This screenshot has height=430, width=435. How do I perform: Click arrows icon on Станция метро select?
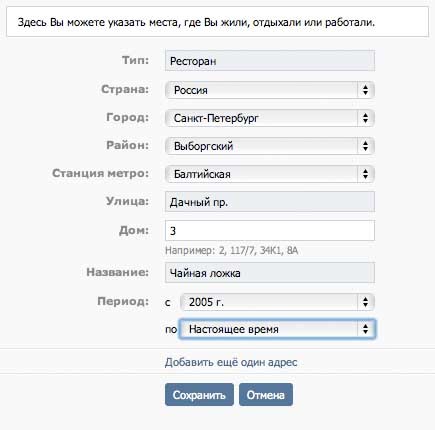[x=366, y=174]
